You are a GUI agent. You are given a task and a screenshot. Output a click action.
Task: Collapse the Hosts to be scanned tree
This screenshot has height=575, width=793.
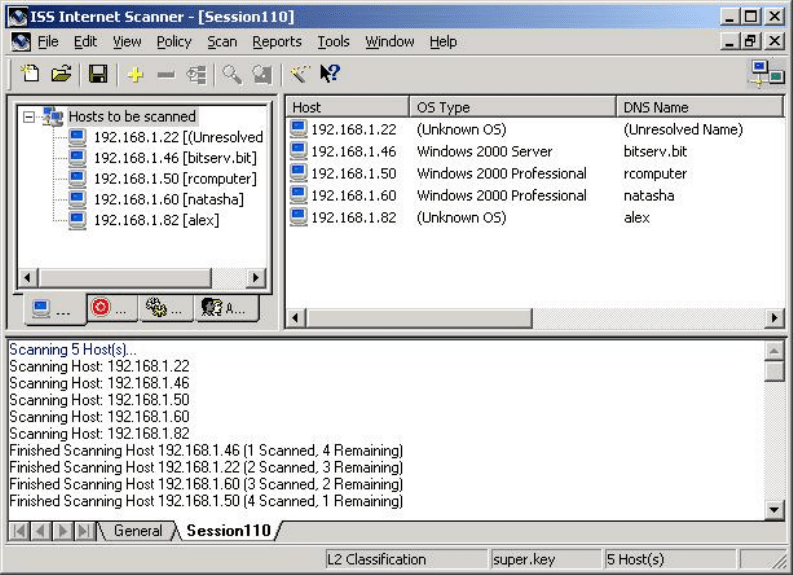pos(29,117)
